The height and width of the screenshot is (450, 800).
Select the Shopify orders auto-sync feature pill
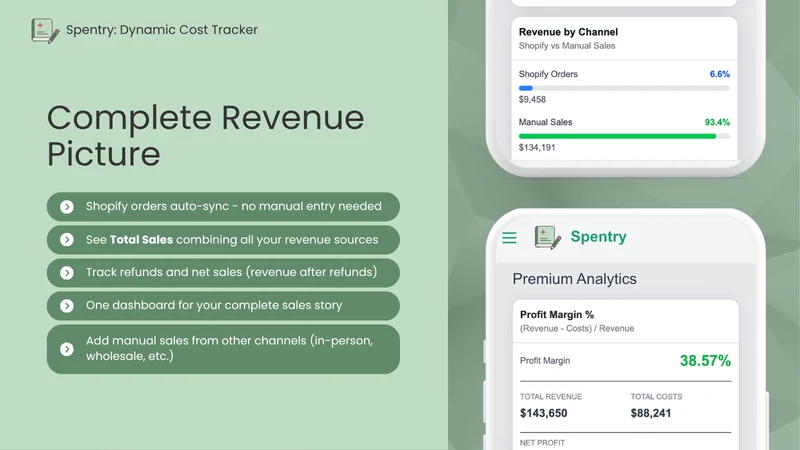[x=223, y=207]
